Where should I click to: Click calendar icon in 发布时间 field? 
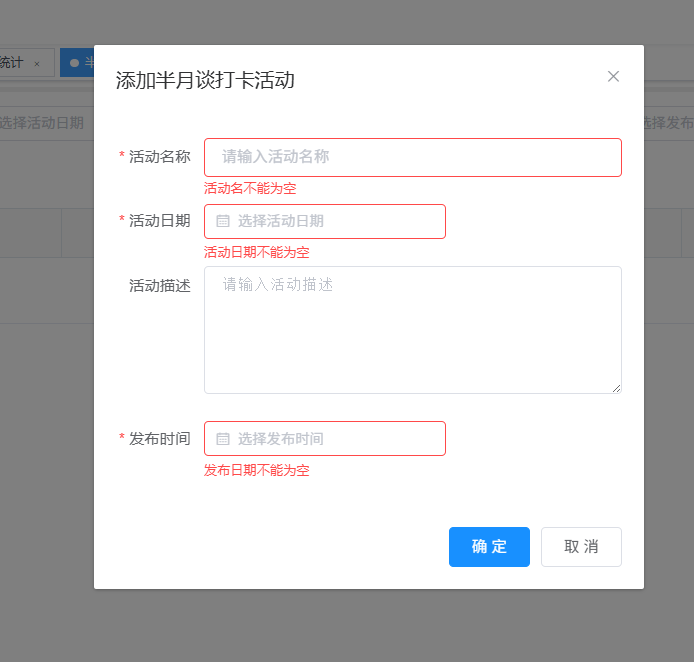coord(223,438)
